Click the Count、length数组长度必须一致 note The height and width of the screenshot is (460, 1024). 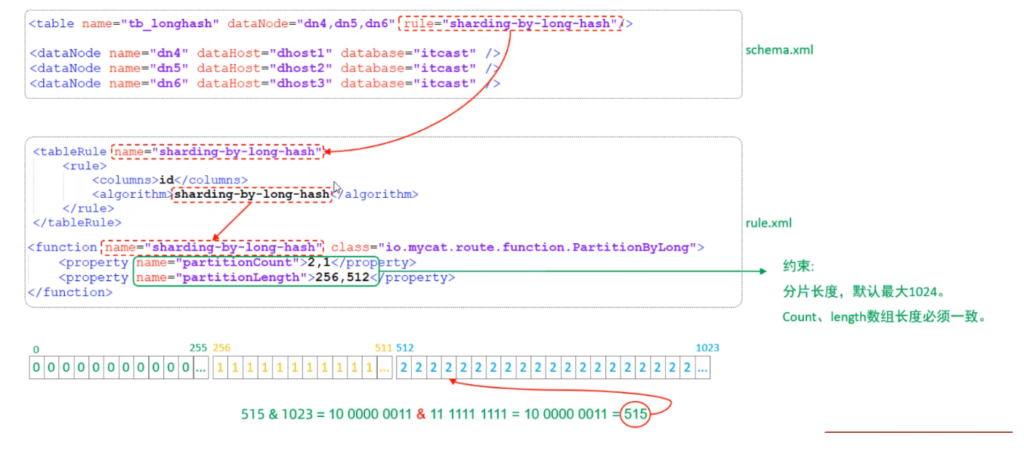pos(885,317)
